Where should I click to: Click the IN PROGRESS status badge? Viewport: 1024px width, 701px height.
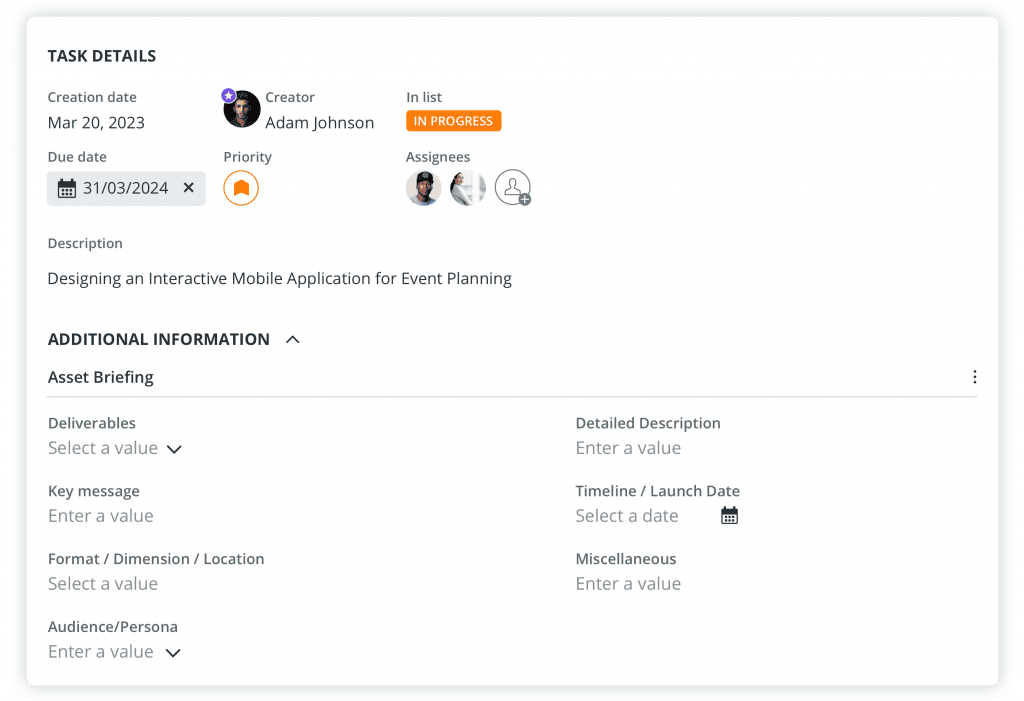click(453, 121)
